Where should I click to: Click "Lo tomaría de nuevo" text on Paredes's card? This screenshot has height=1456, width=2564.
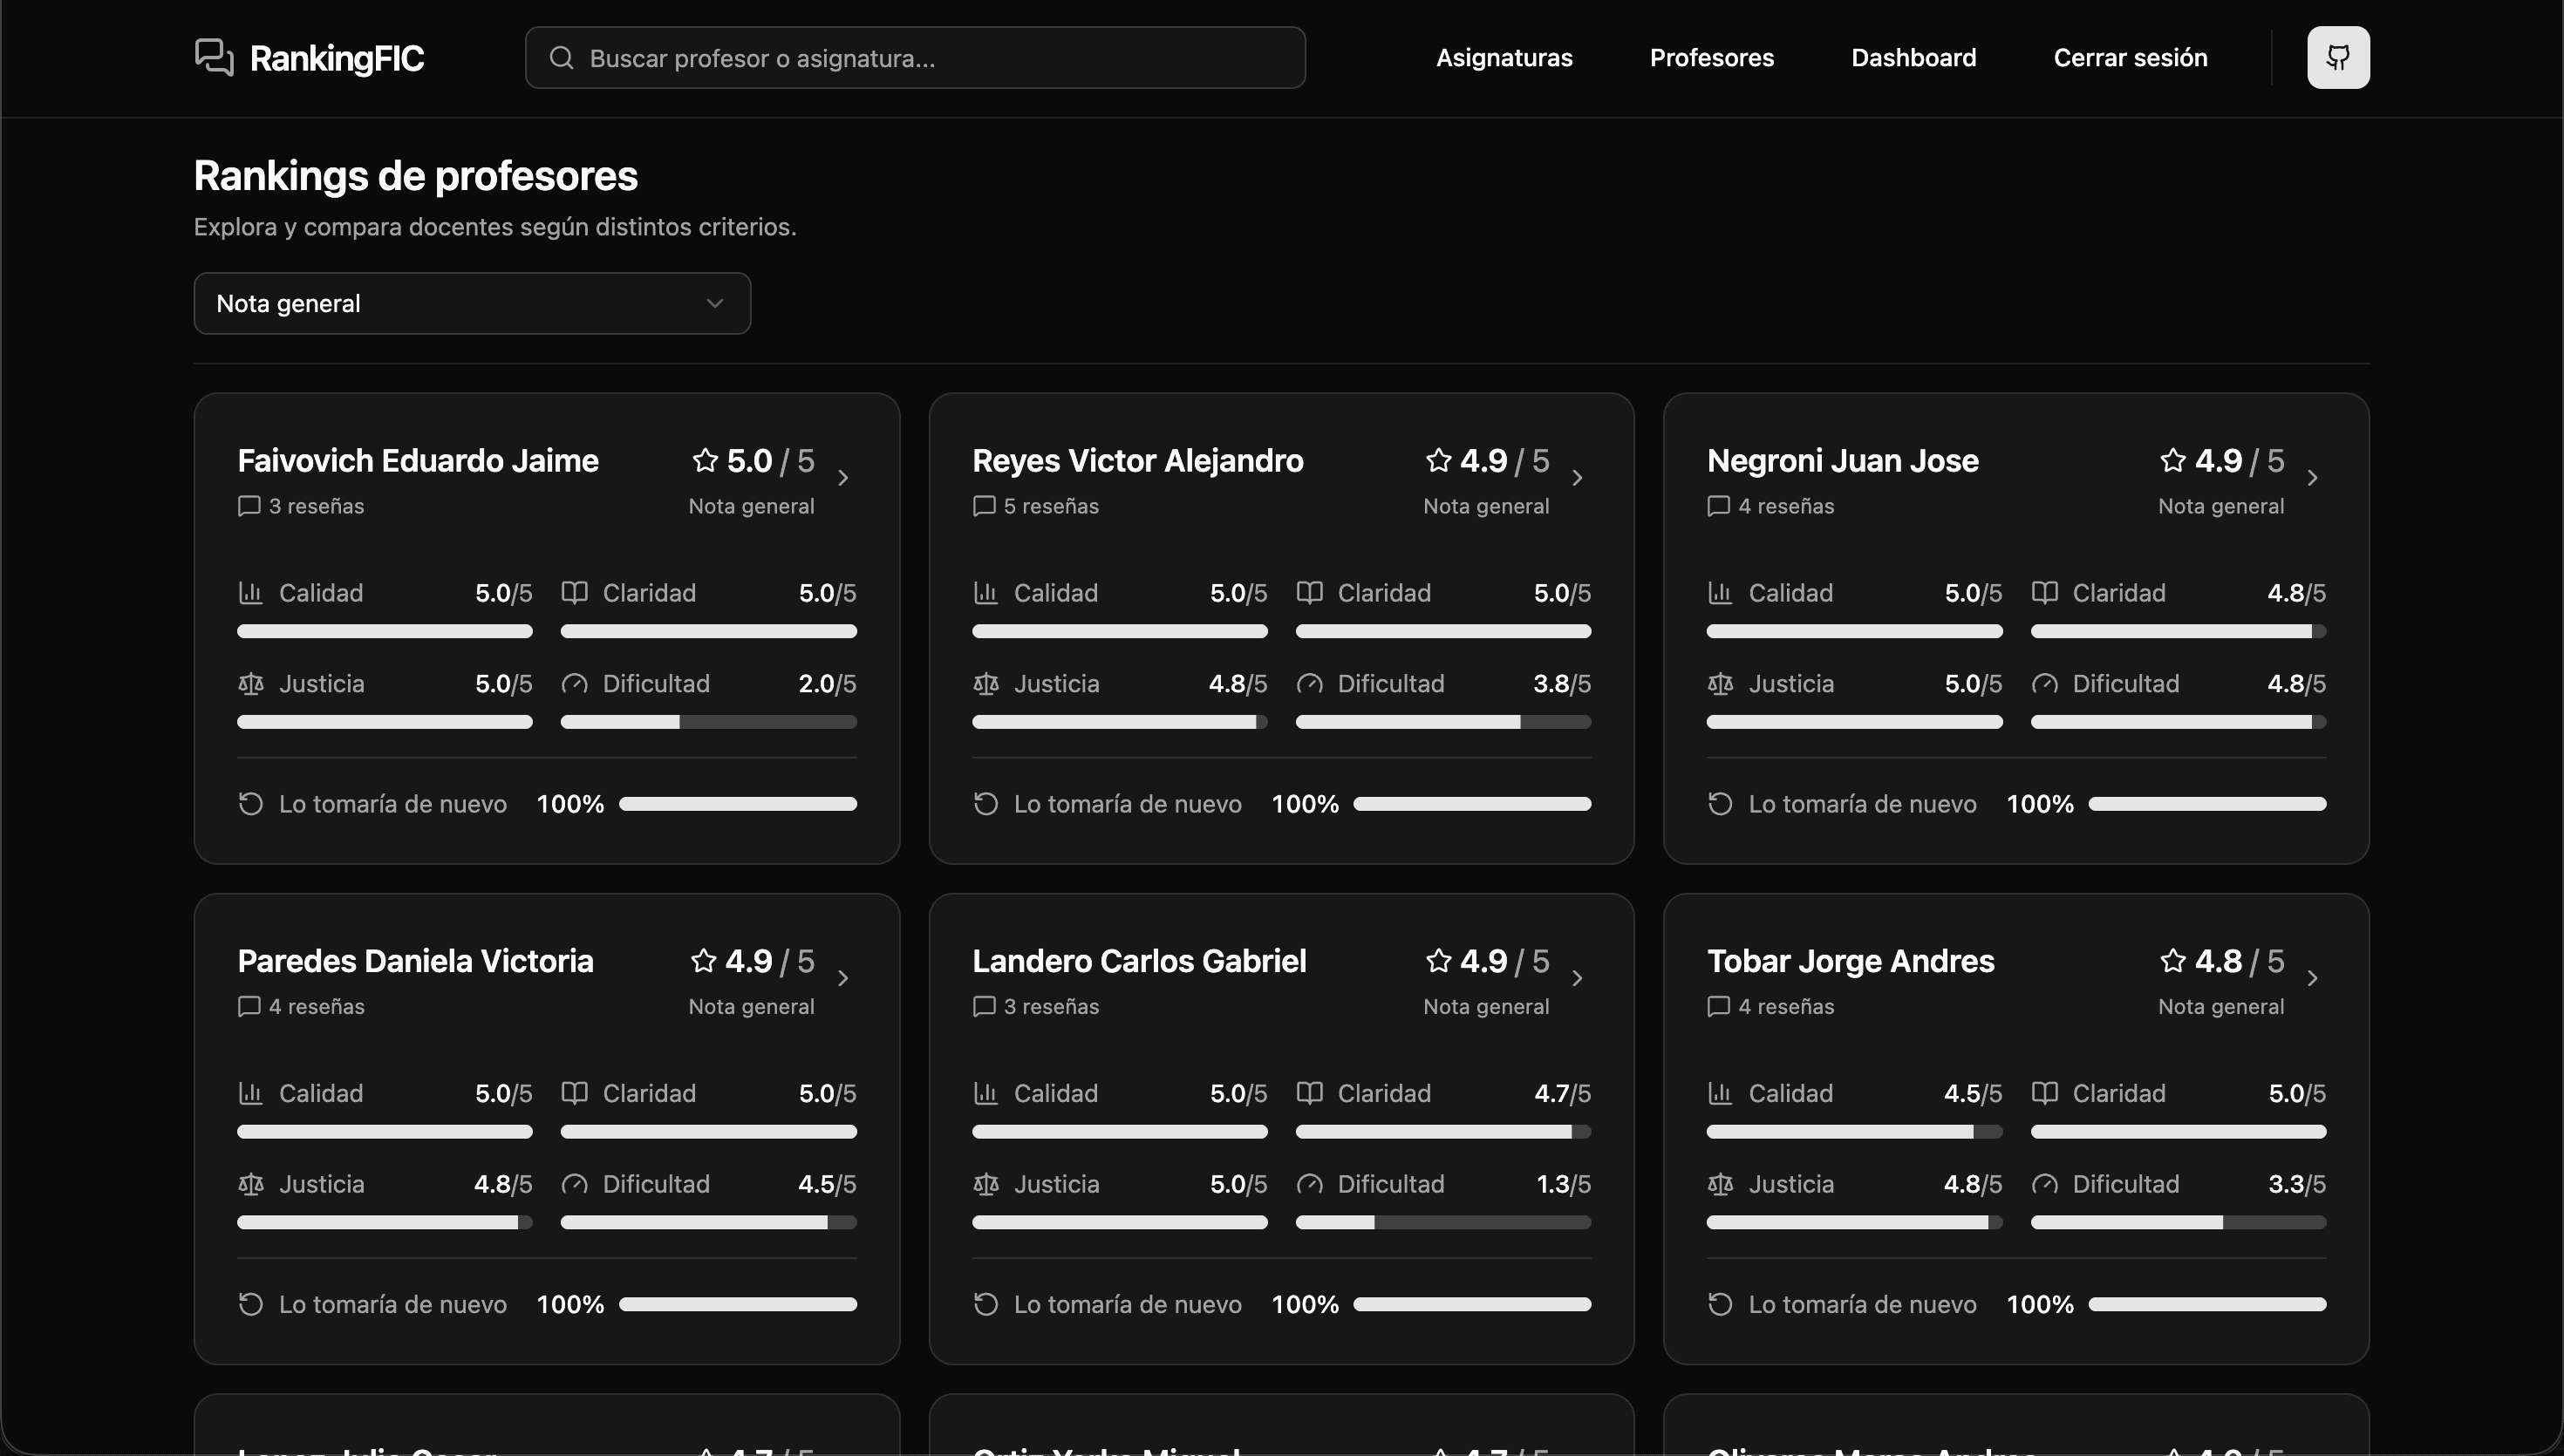[x=393, y=1304]
